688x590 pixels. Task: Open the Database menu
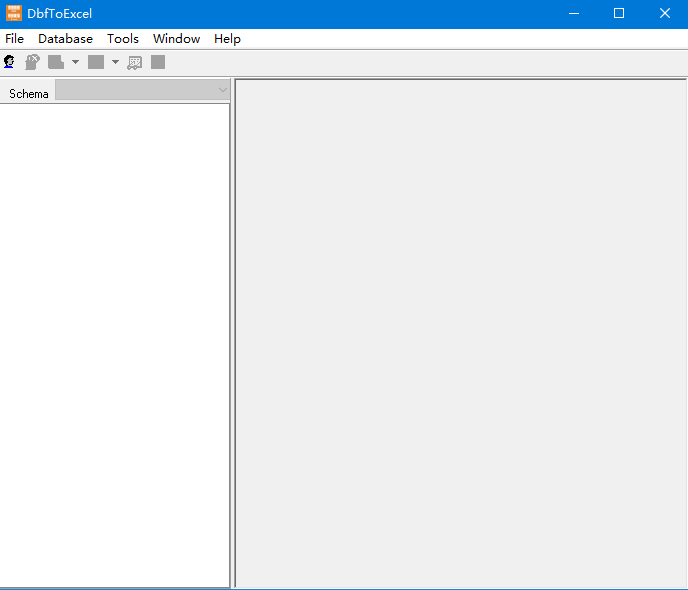65,39
